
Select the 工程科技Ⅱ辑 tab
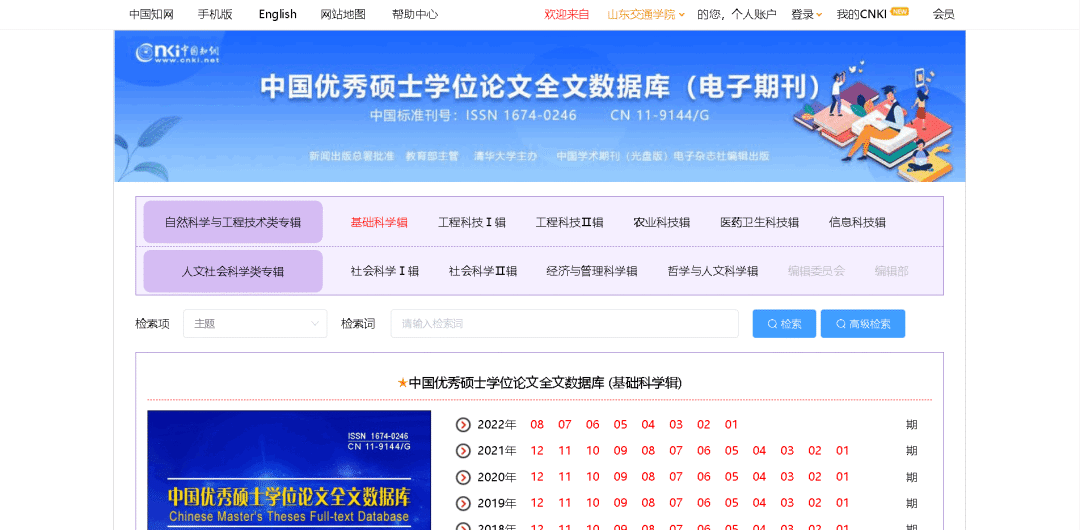[x=570, y=222]
